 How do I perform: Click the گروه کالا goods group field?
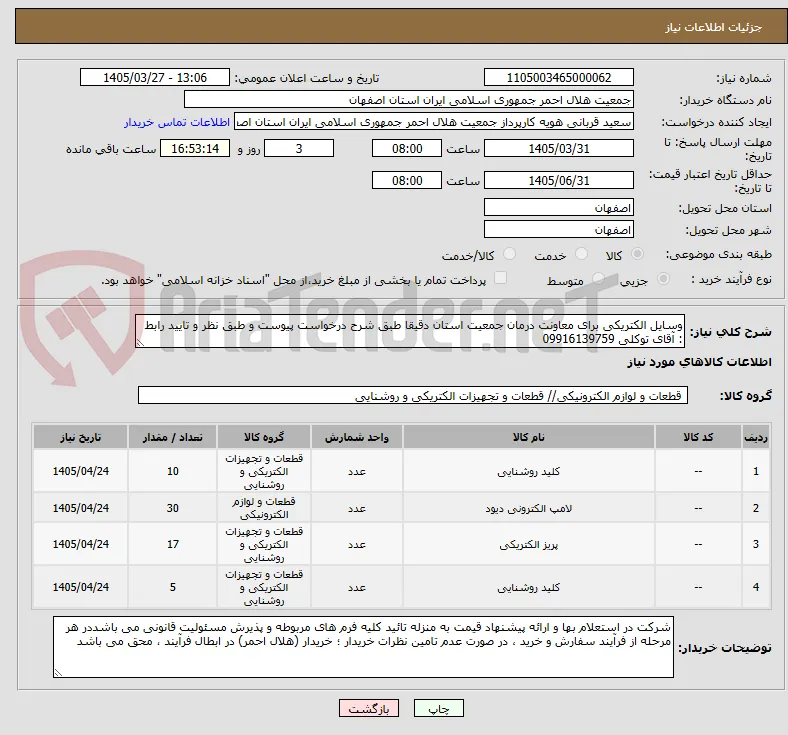coord(413,395)
